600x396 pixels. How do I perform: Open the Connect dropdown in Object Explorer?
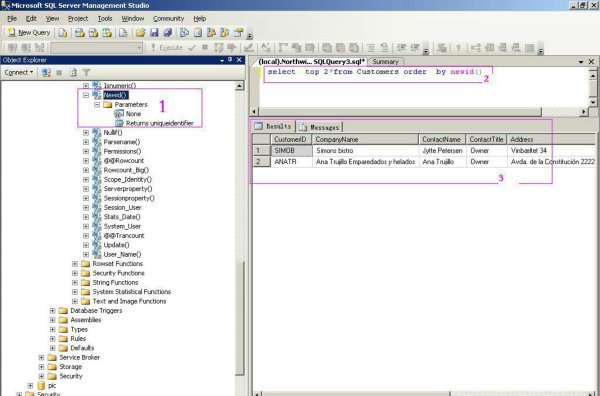click(18, 72)
